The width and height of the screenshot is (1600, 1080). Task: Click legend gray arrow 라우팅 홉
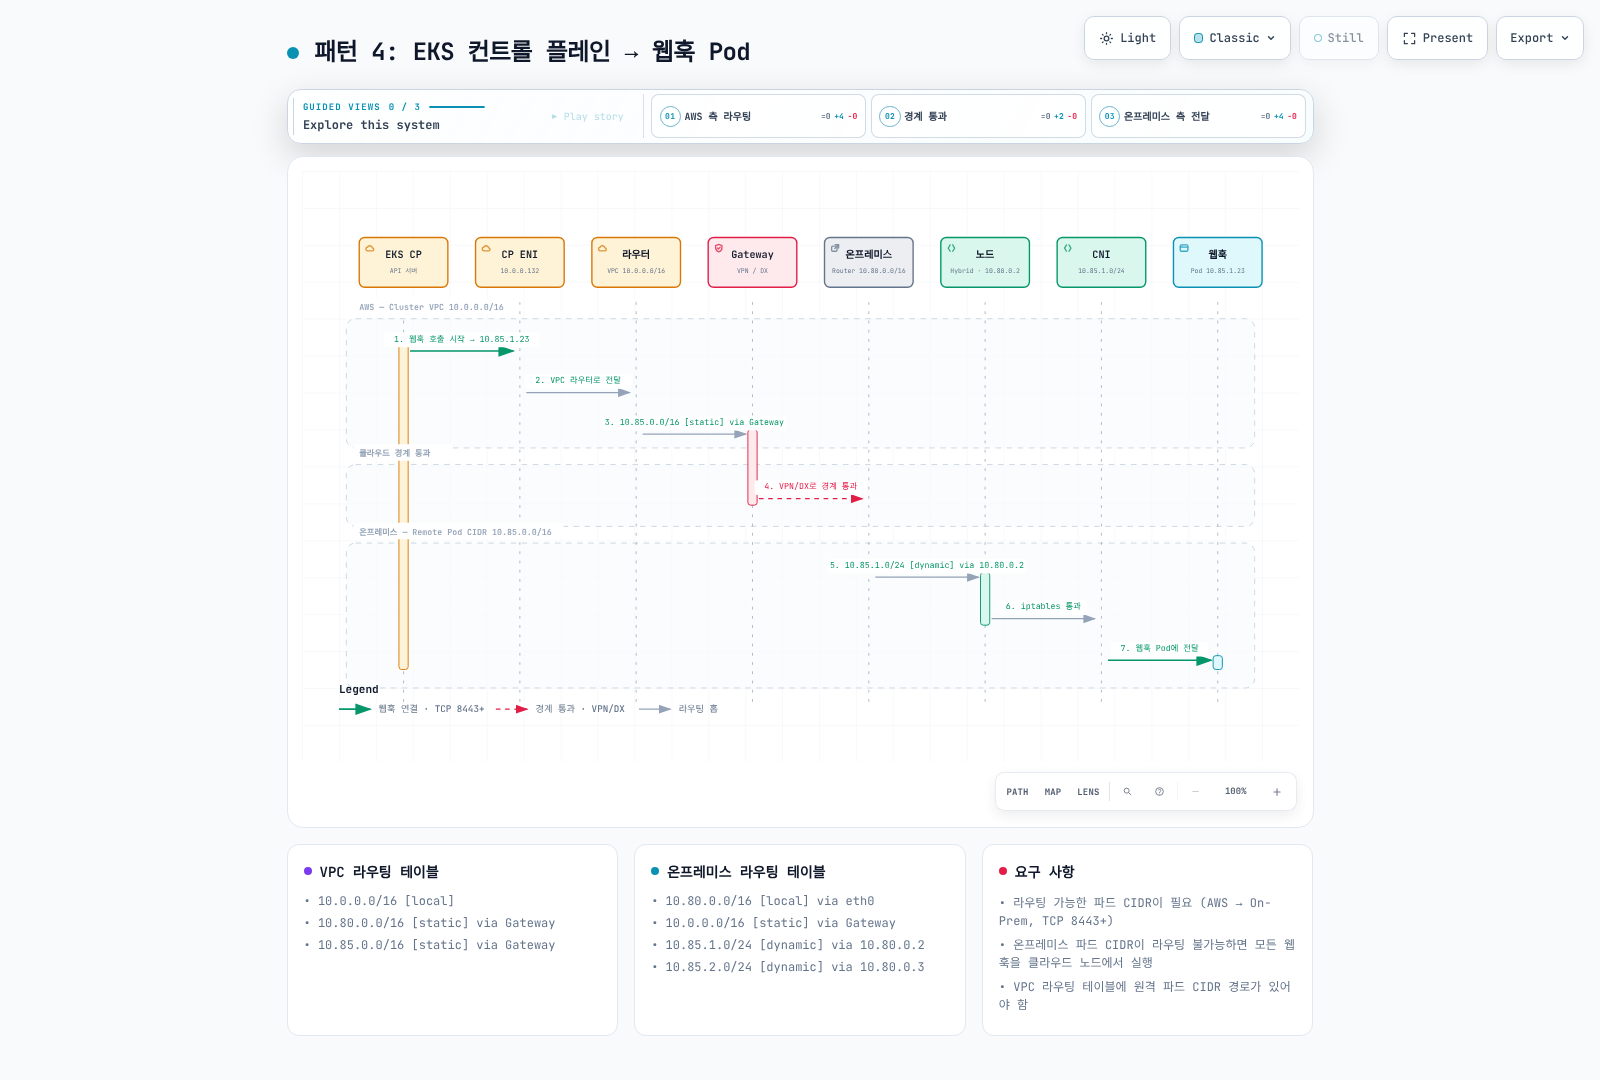(x=678, y=709)
